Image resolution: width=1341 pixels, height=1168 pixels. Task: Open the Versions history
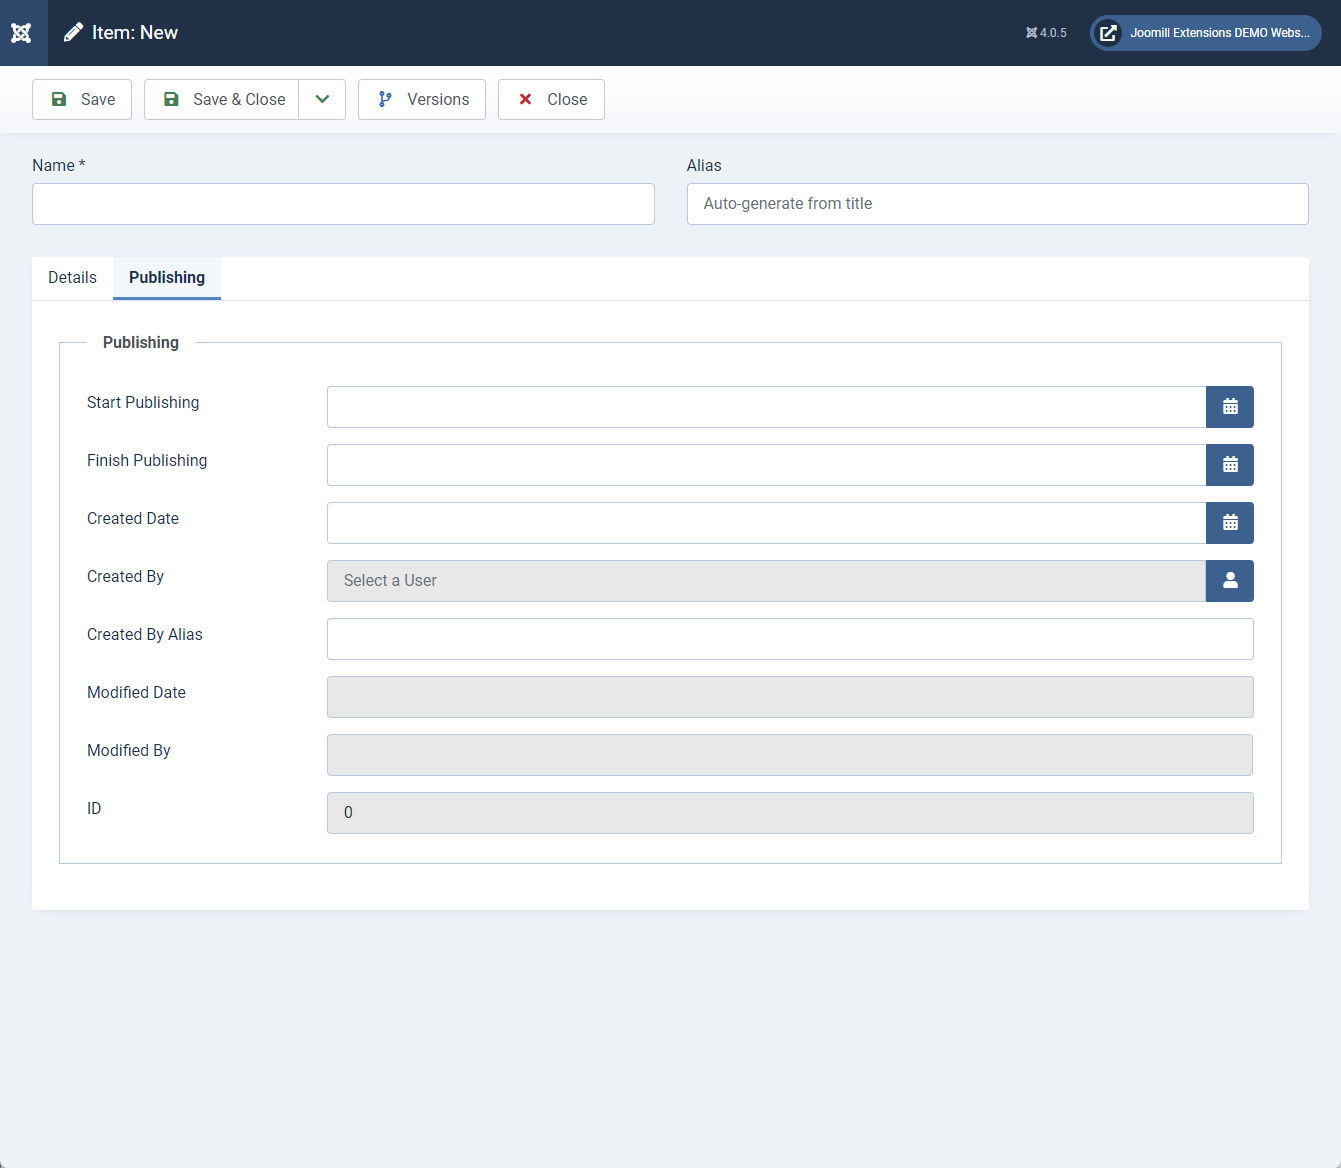point(422,100)
